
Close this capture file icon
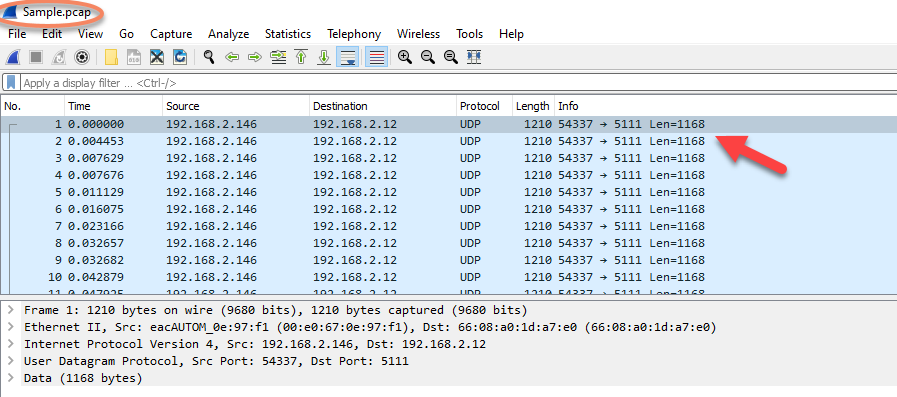157,57
